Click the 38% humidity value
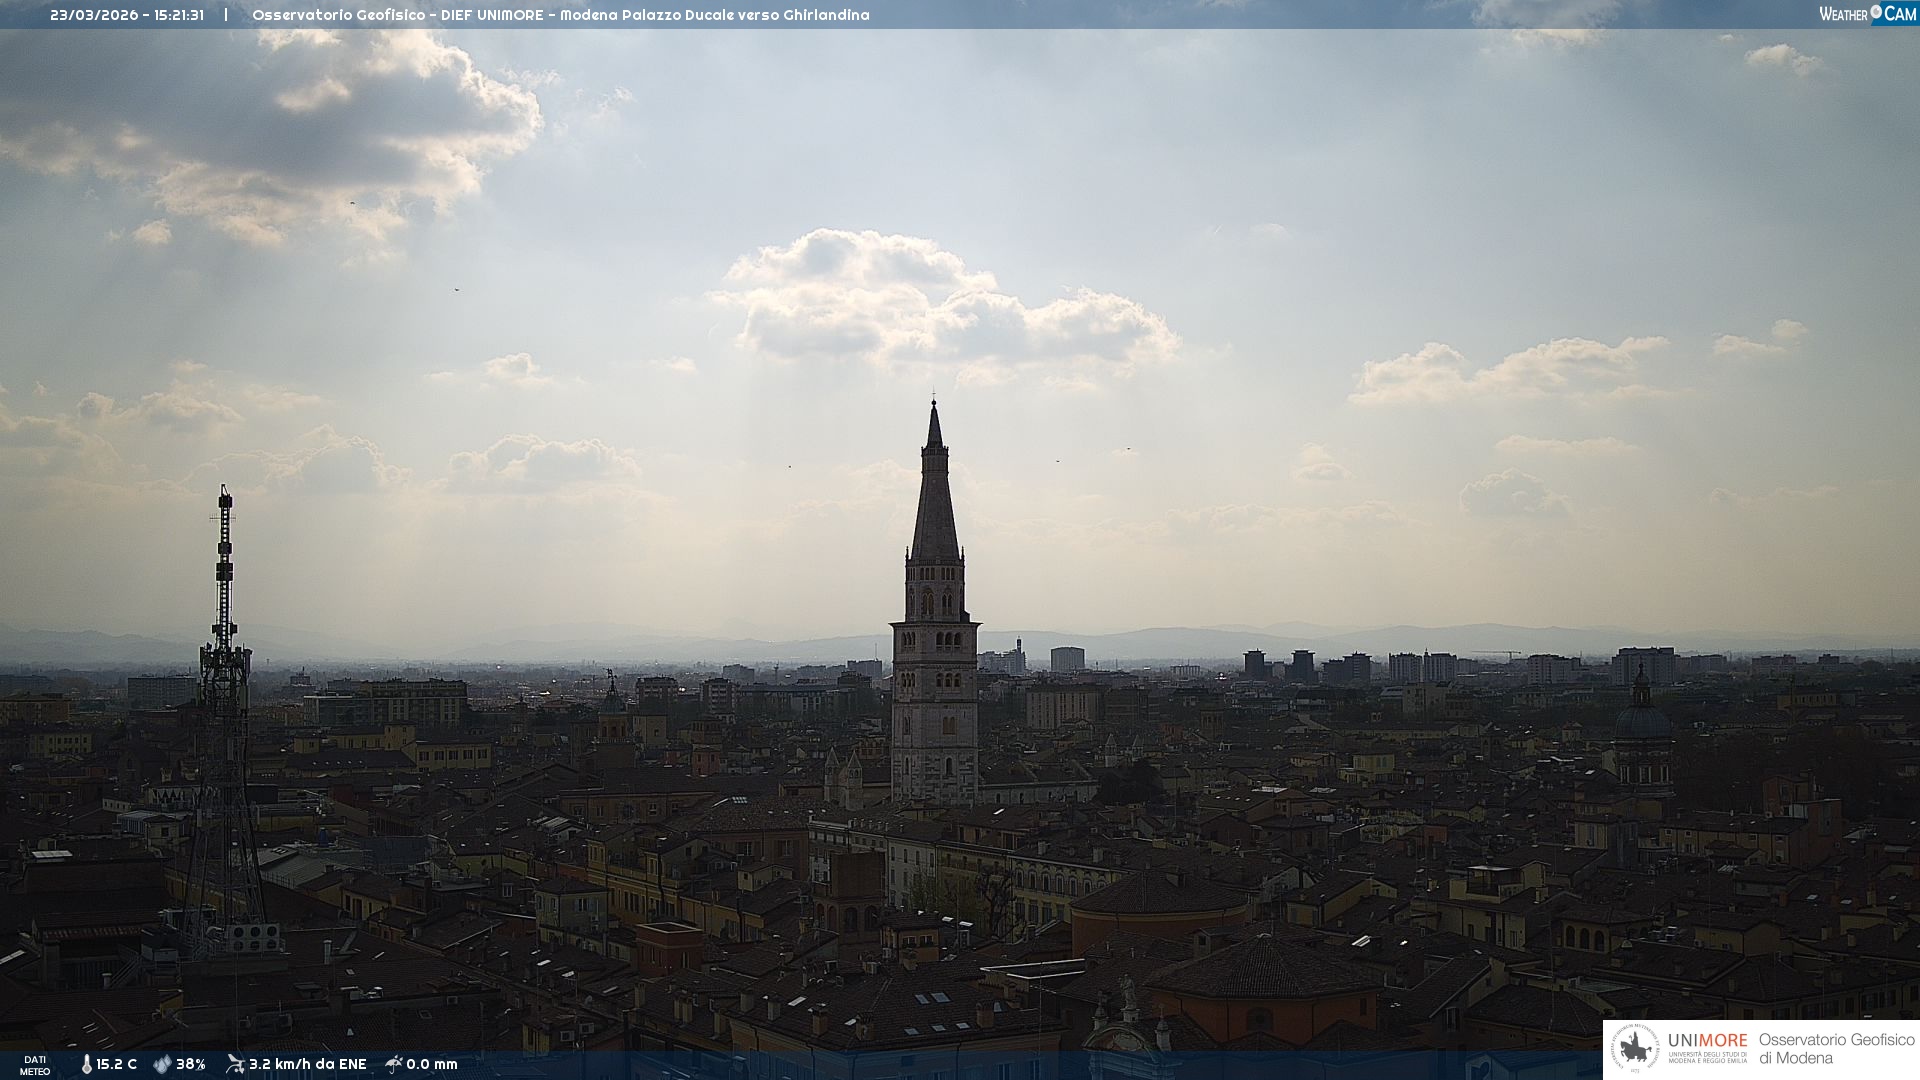Viewport: 1920px width, 1080px height. (x=191, y=1064)
